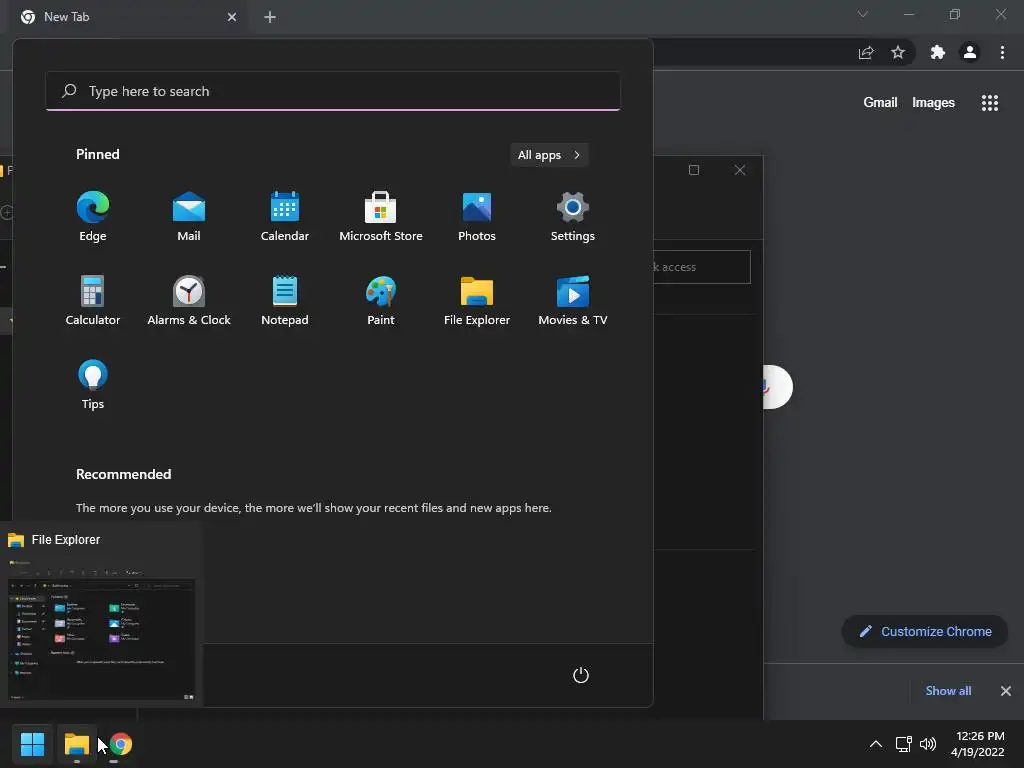The width and height of the screenshot is (1024, 768).
Task: Launch Movies & TV app
Action: tap(573, 300)
